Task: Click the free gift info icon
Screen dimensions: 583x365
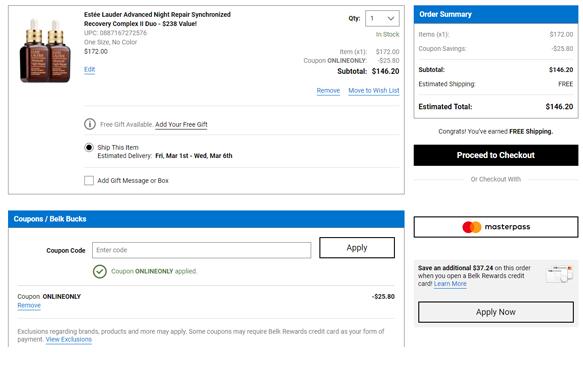Action: pyautogui.click(x=90, y=124)
